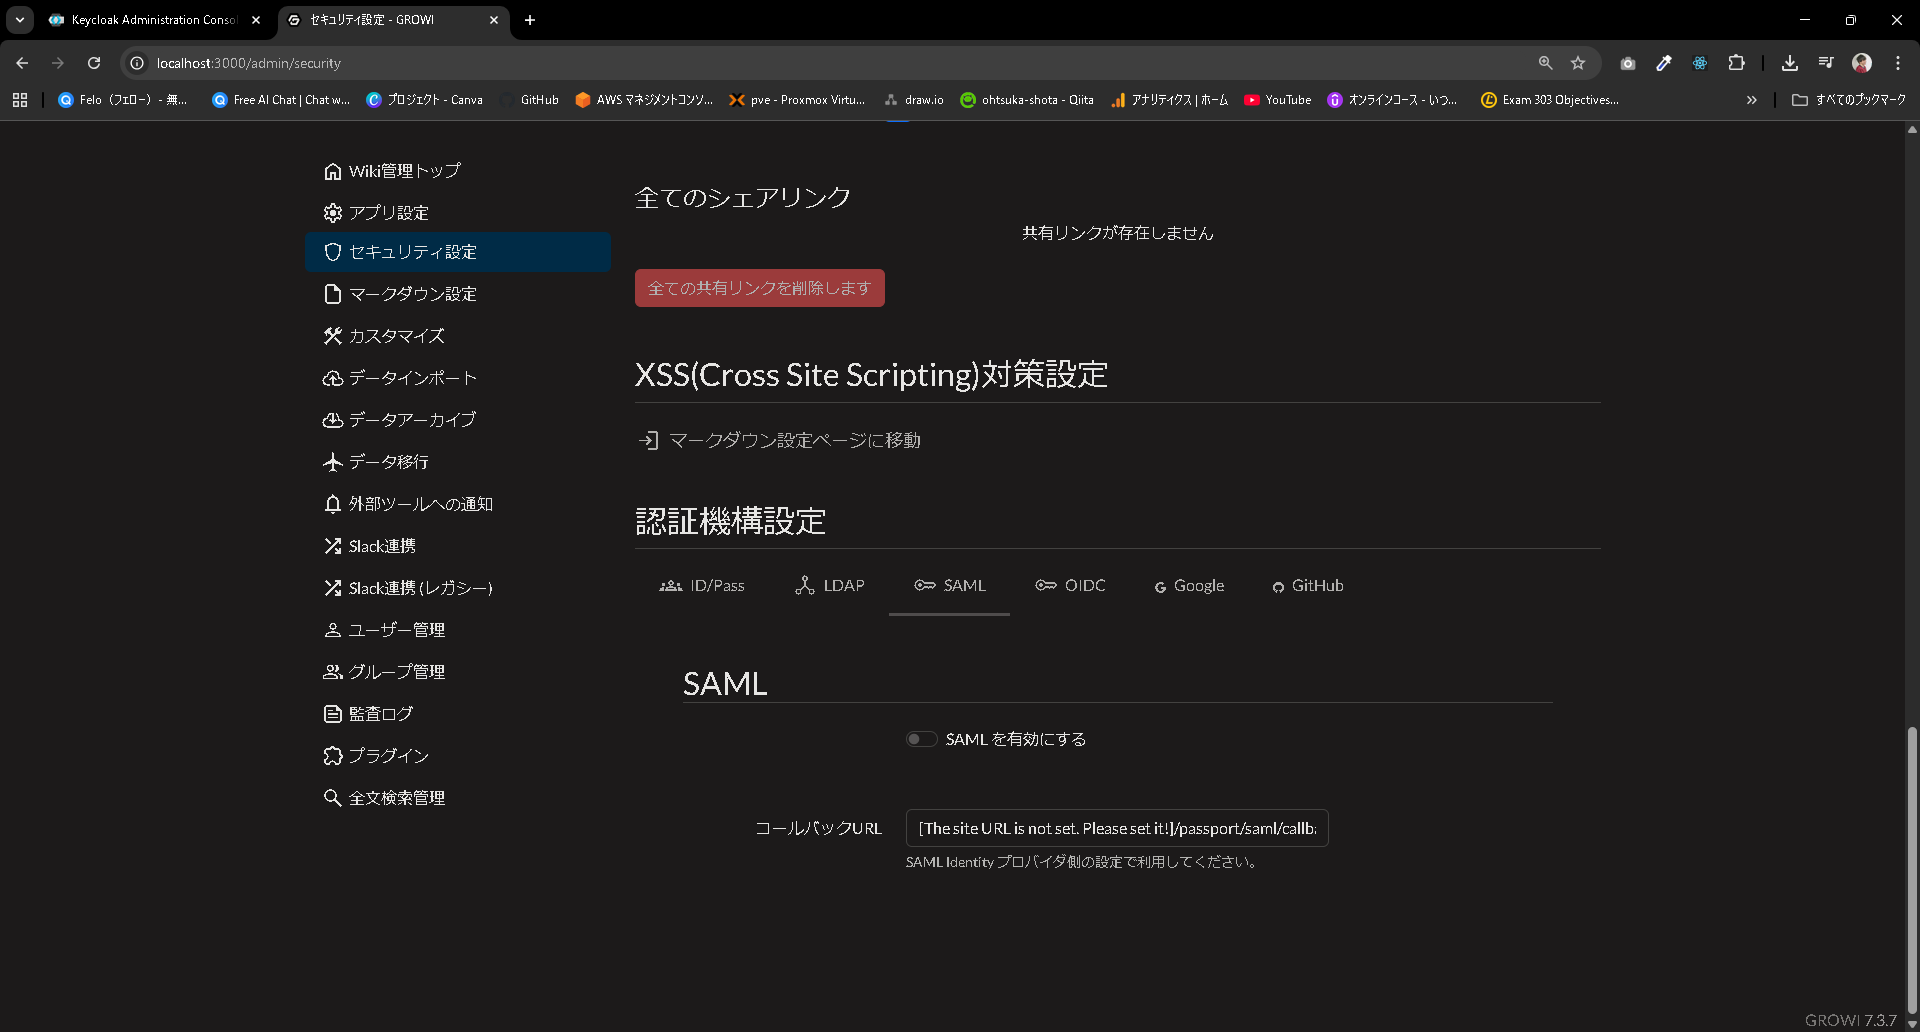Click the page vertical scrollbar thumb

point(1912,870)
